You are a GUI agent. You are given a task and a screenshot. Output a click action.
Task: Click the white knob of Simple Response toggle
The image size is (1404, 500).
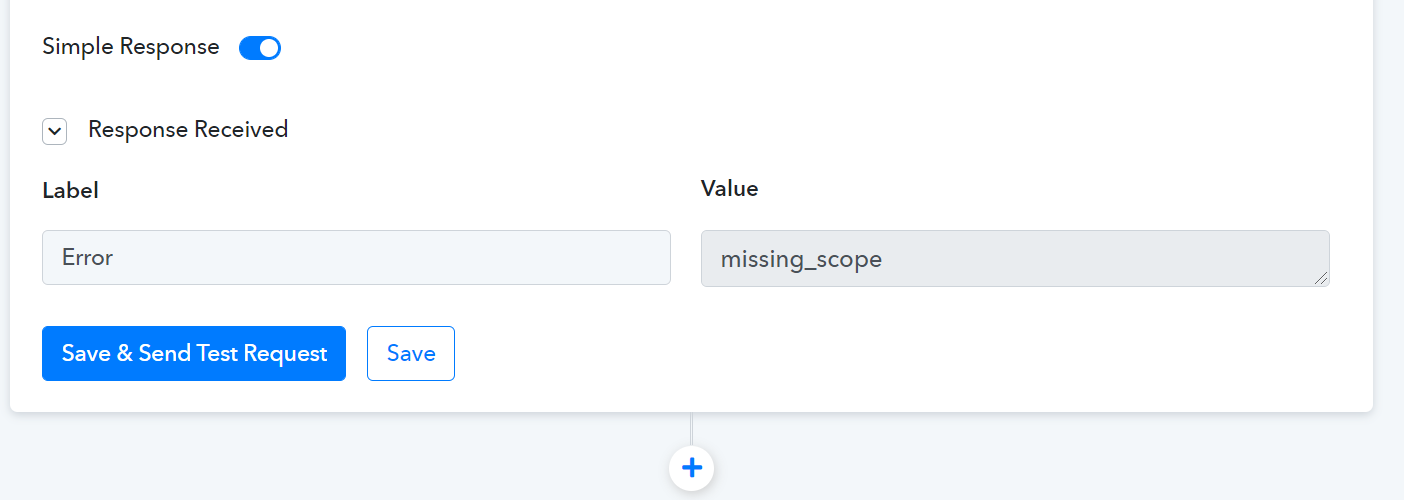[269, 48]
